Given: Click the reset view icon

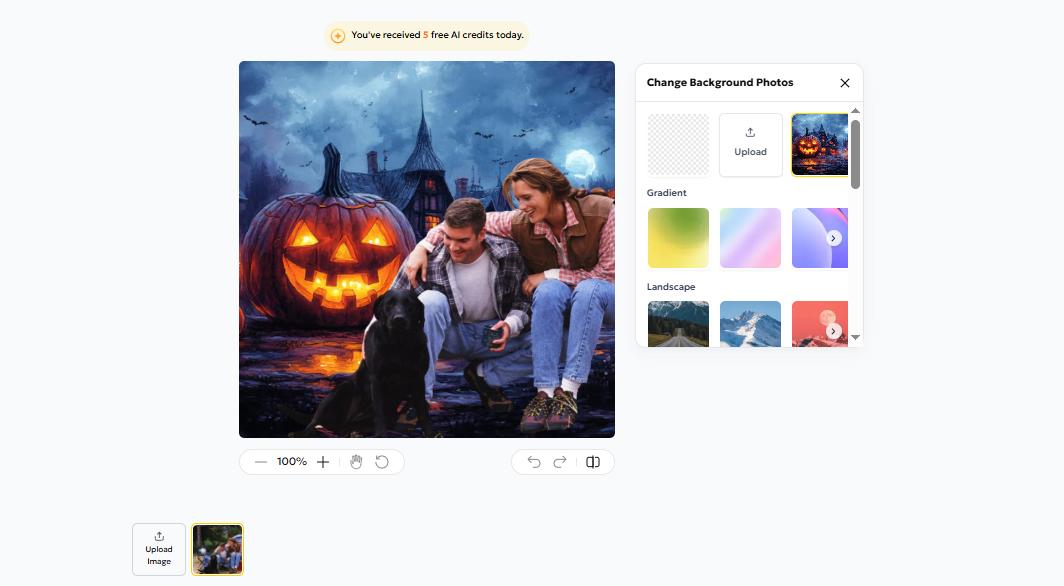Looking at the screenshot, I should coord(382,461).
